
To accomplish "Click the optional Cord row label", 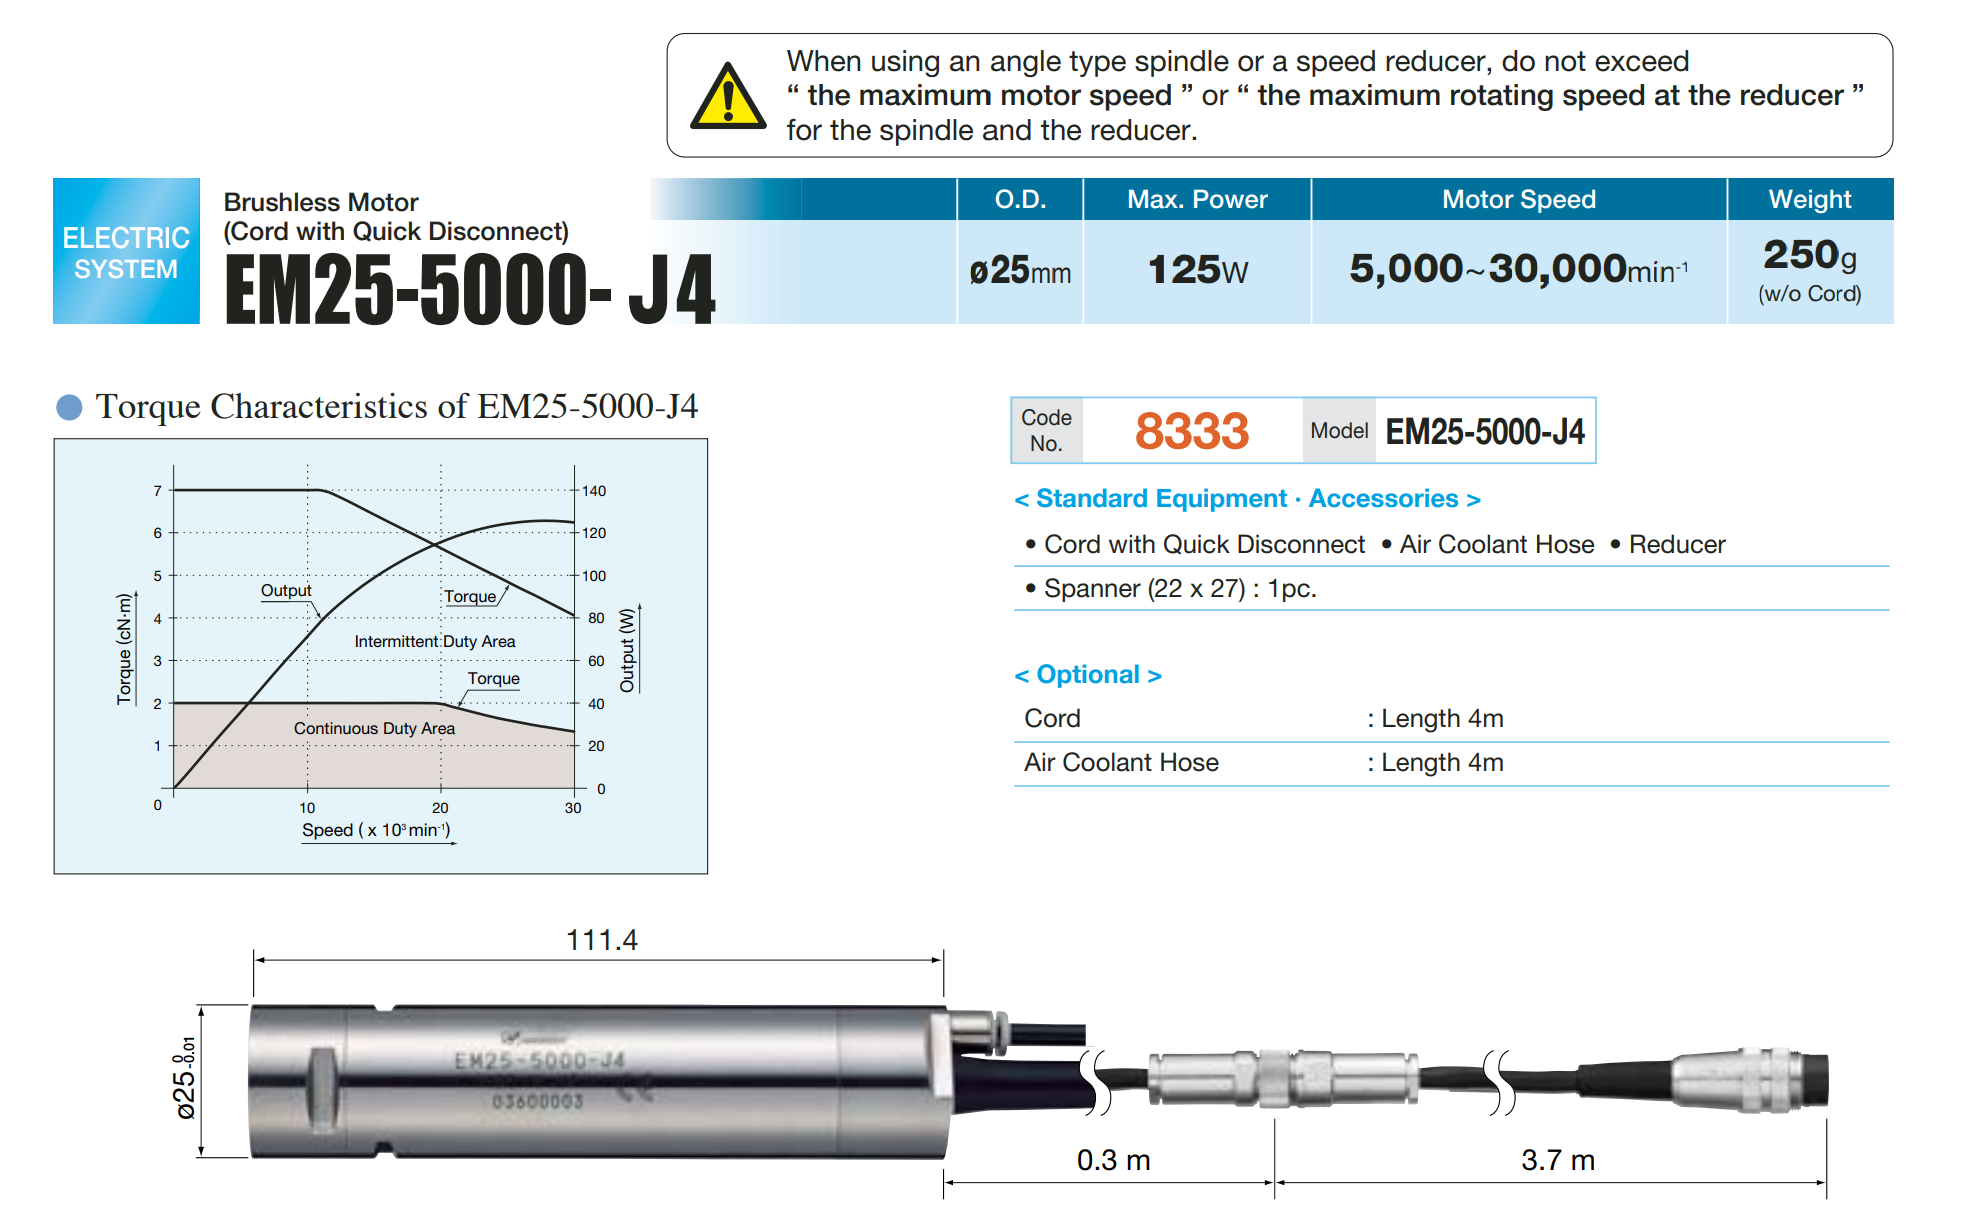I will coord(1052,718).
